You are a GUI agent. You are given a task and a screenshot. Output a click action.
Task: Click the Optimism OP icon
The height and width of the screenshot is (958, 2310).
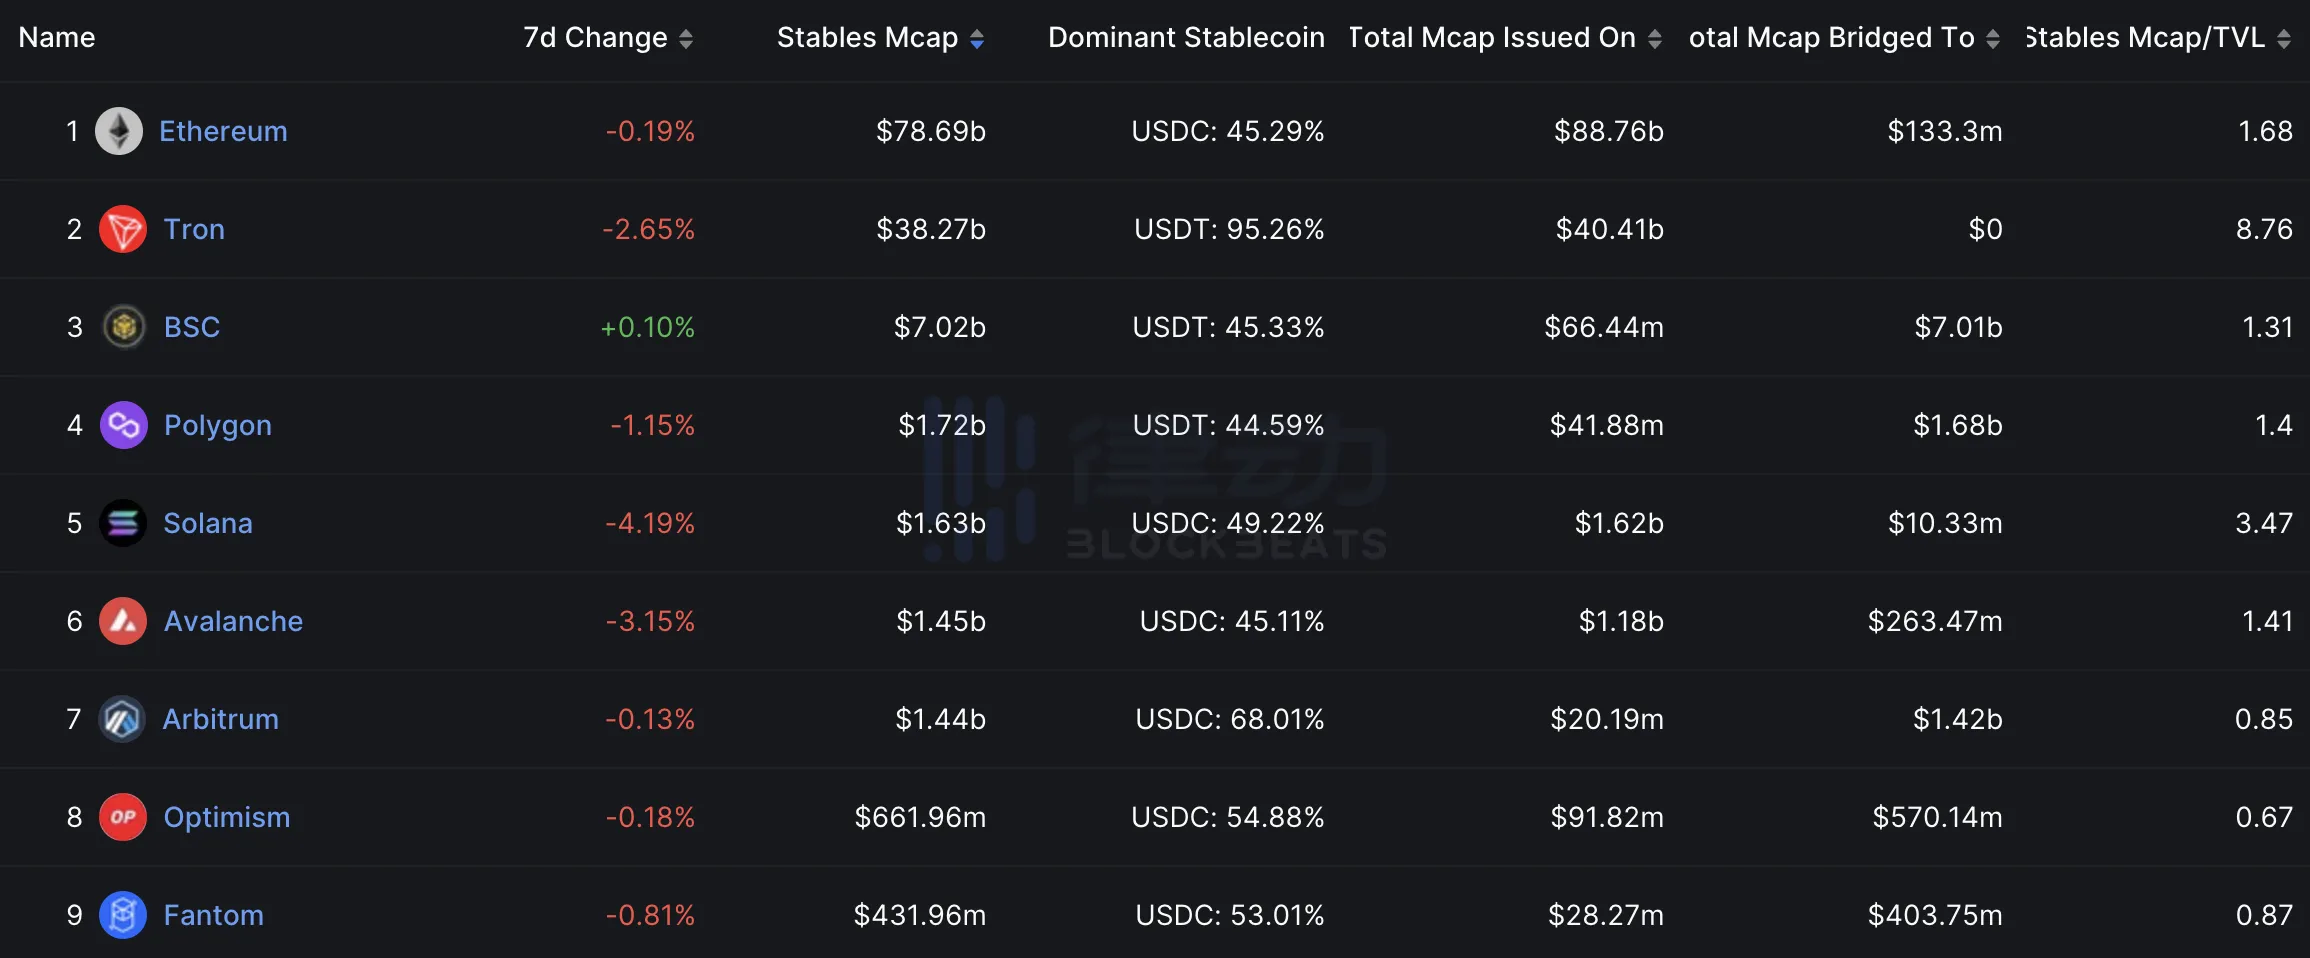pyautogui.click(x=122, y=816)
